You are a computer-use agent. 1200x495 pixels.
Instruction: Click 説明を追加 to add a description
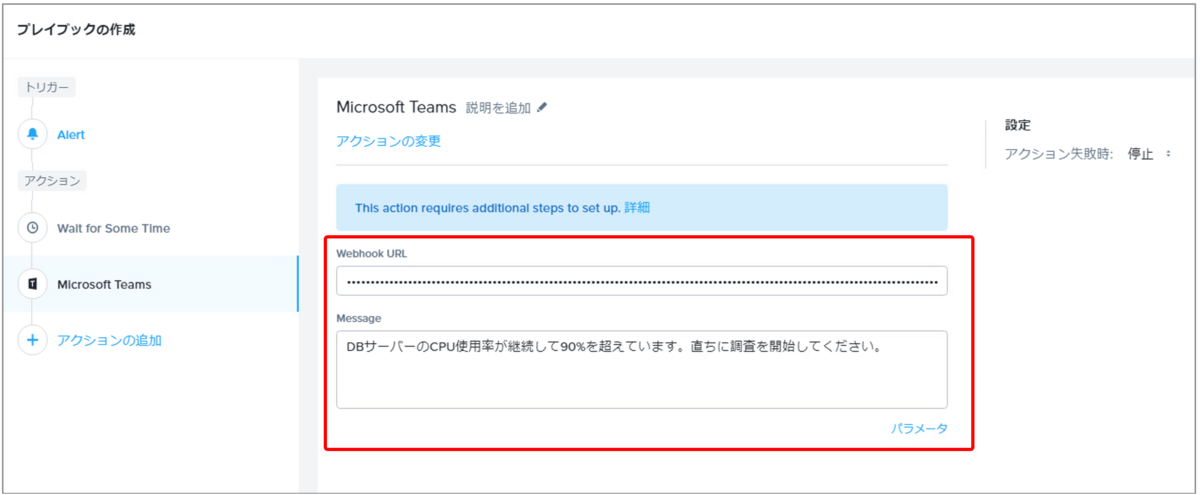(x=498, y=108)
